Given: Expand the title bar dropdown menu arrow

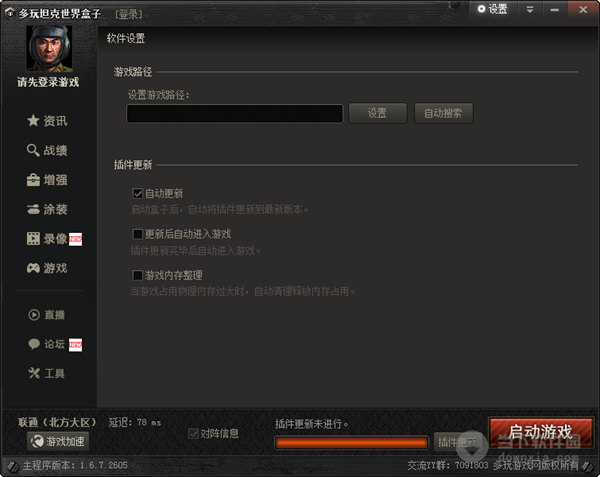Looking at the screenshot, I should [530, 10].
